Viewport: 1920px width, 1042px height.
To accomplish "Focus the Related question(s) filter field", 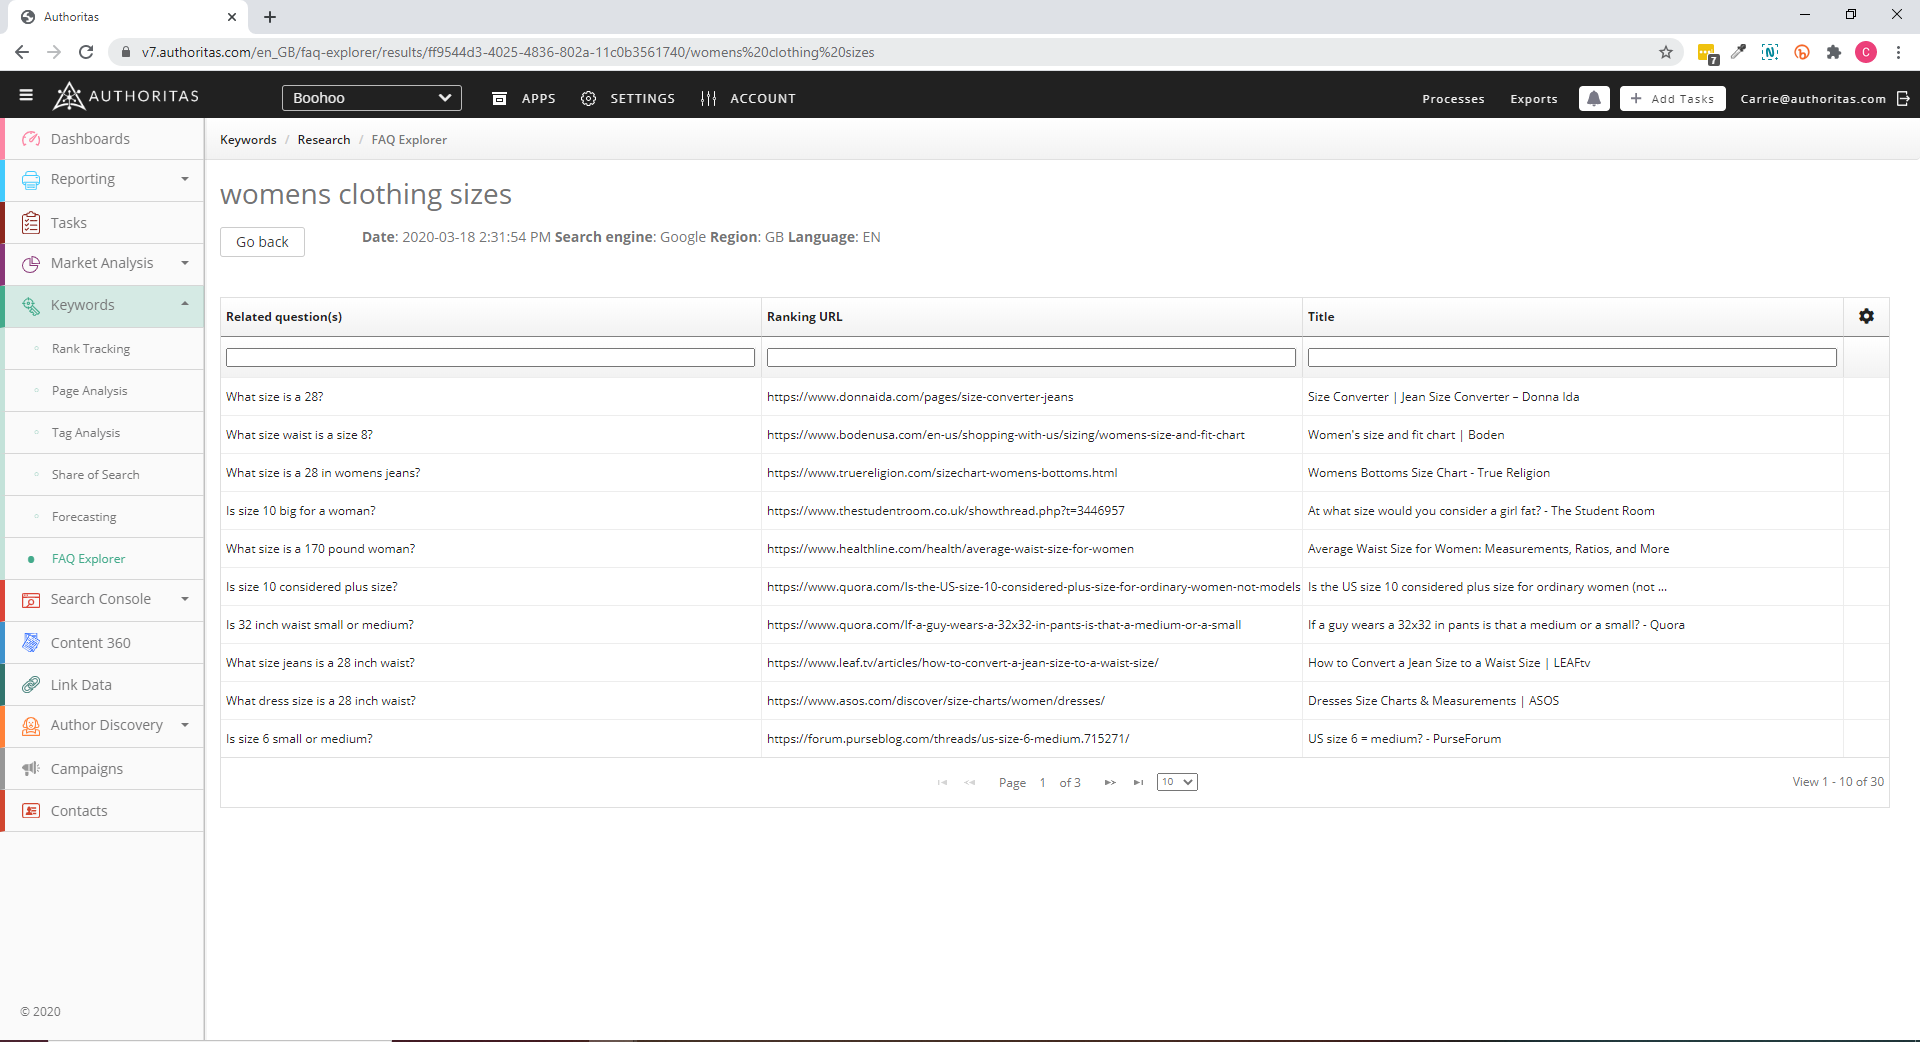I will tap(490, 357).
